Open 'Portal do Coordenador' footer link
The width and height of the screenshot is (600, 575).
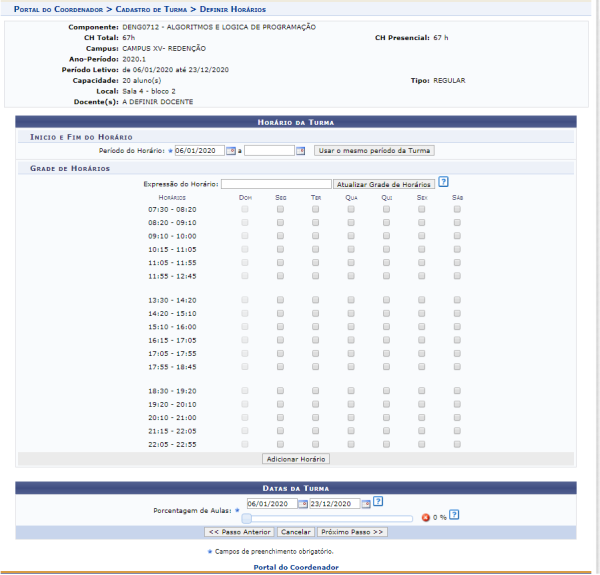point(297,567)
